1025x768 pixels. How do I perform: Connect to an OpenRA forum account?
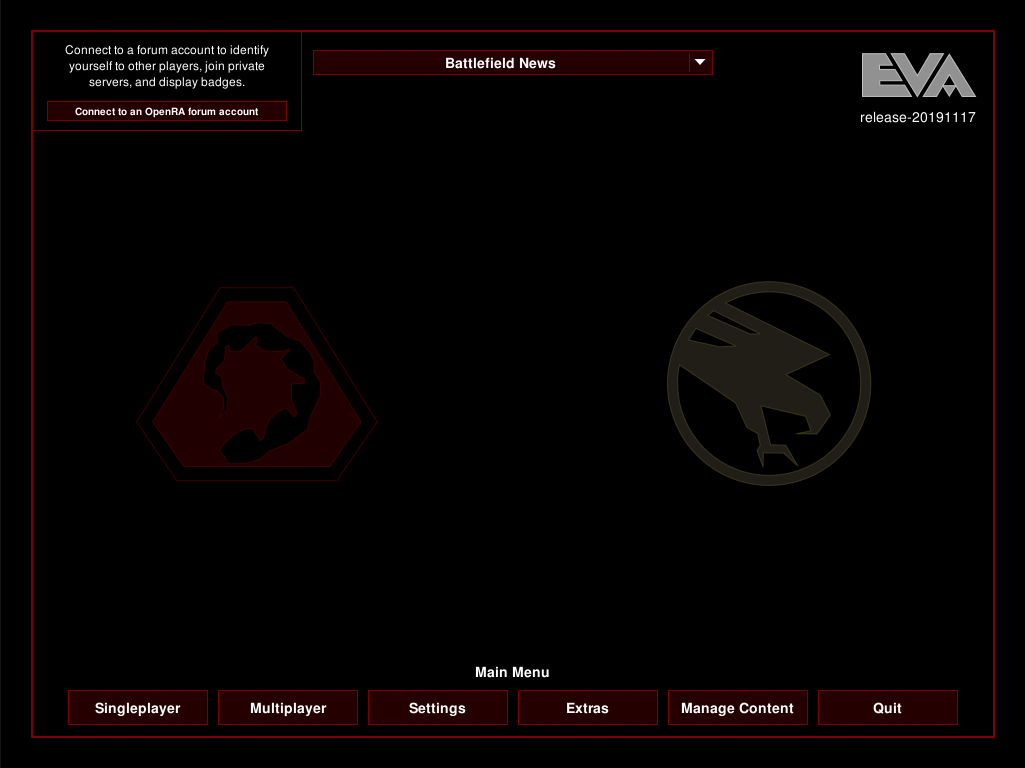click(x=167, y=111)
